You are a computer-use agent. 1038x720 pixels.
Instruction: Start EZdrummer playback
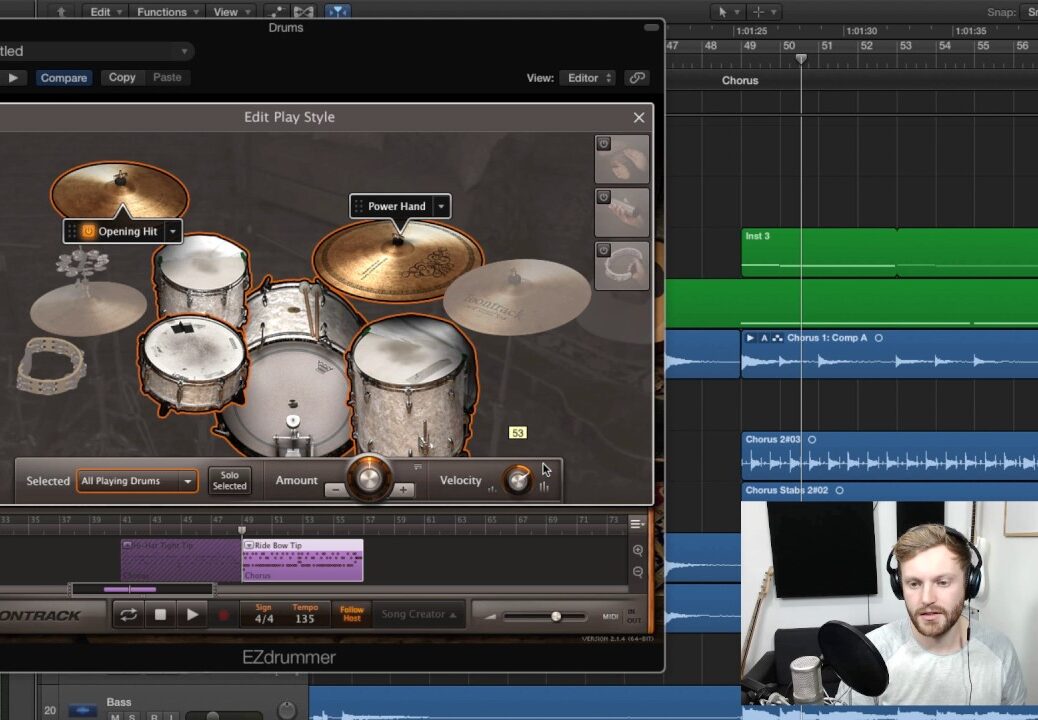[193, 615]
